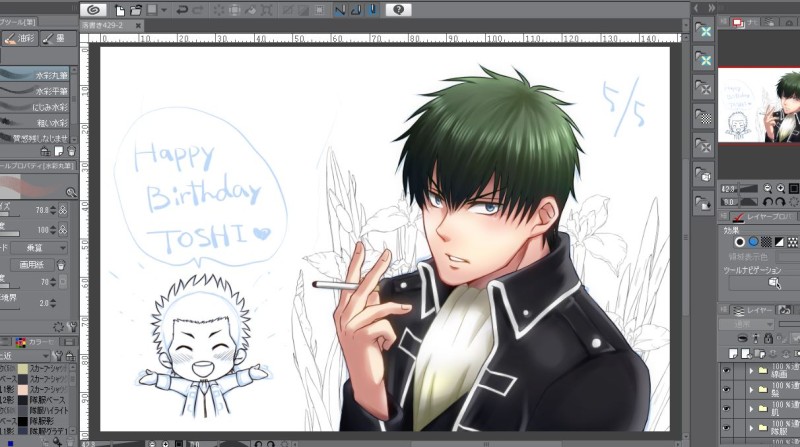Create a new layer folder icon

click(x=759, y=353)
